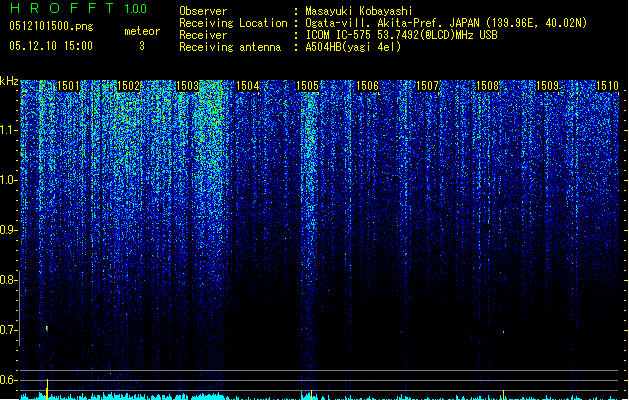Click observer name Masayuki Kobayashi

point(359,11)
